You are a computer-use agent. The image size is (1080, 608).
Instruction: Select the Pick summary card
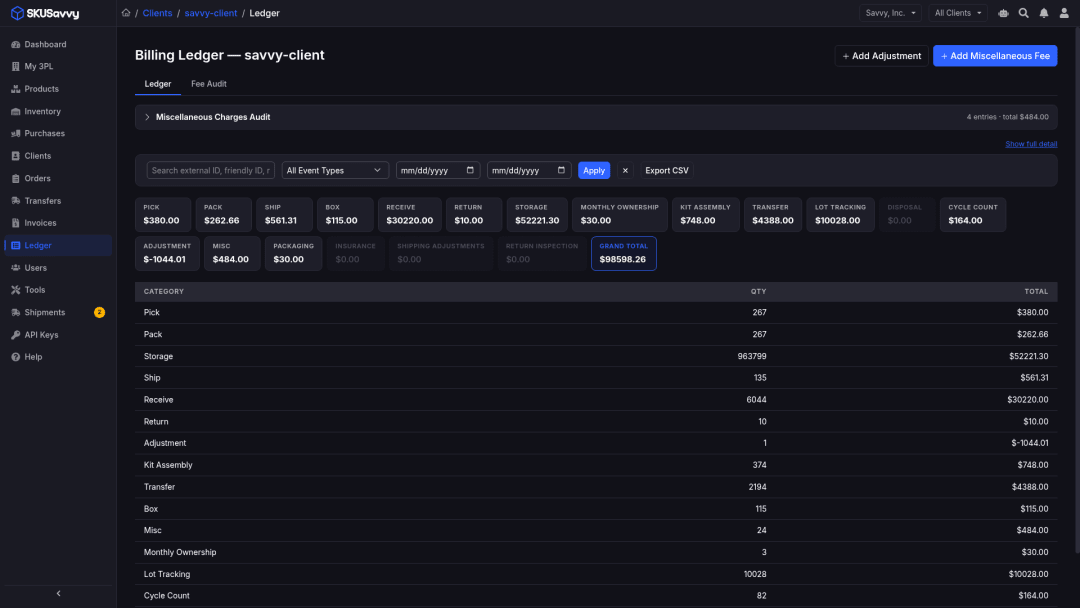pyautogui.click(x=163, y=214)
